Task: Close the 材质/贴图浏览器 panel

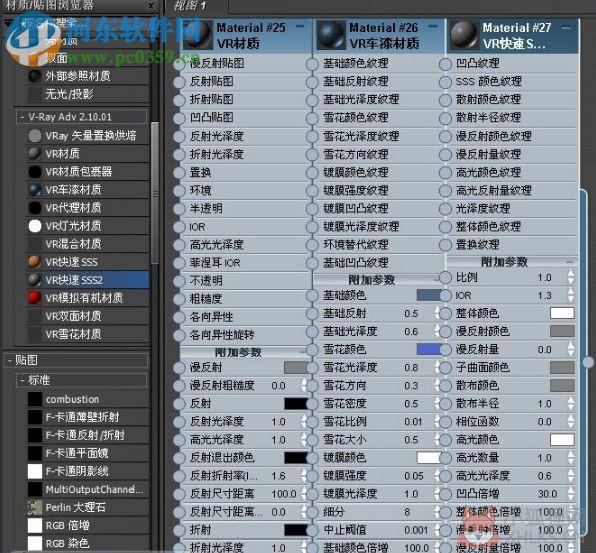Action: pos(151,5)
